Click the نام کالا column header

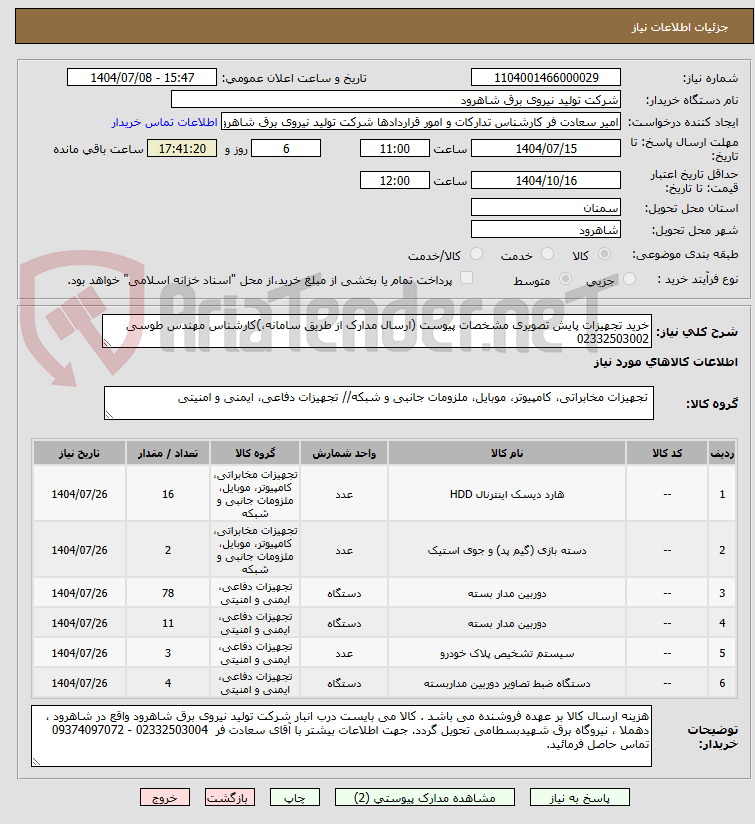point(507,453)
